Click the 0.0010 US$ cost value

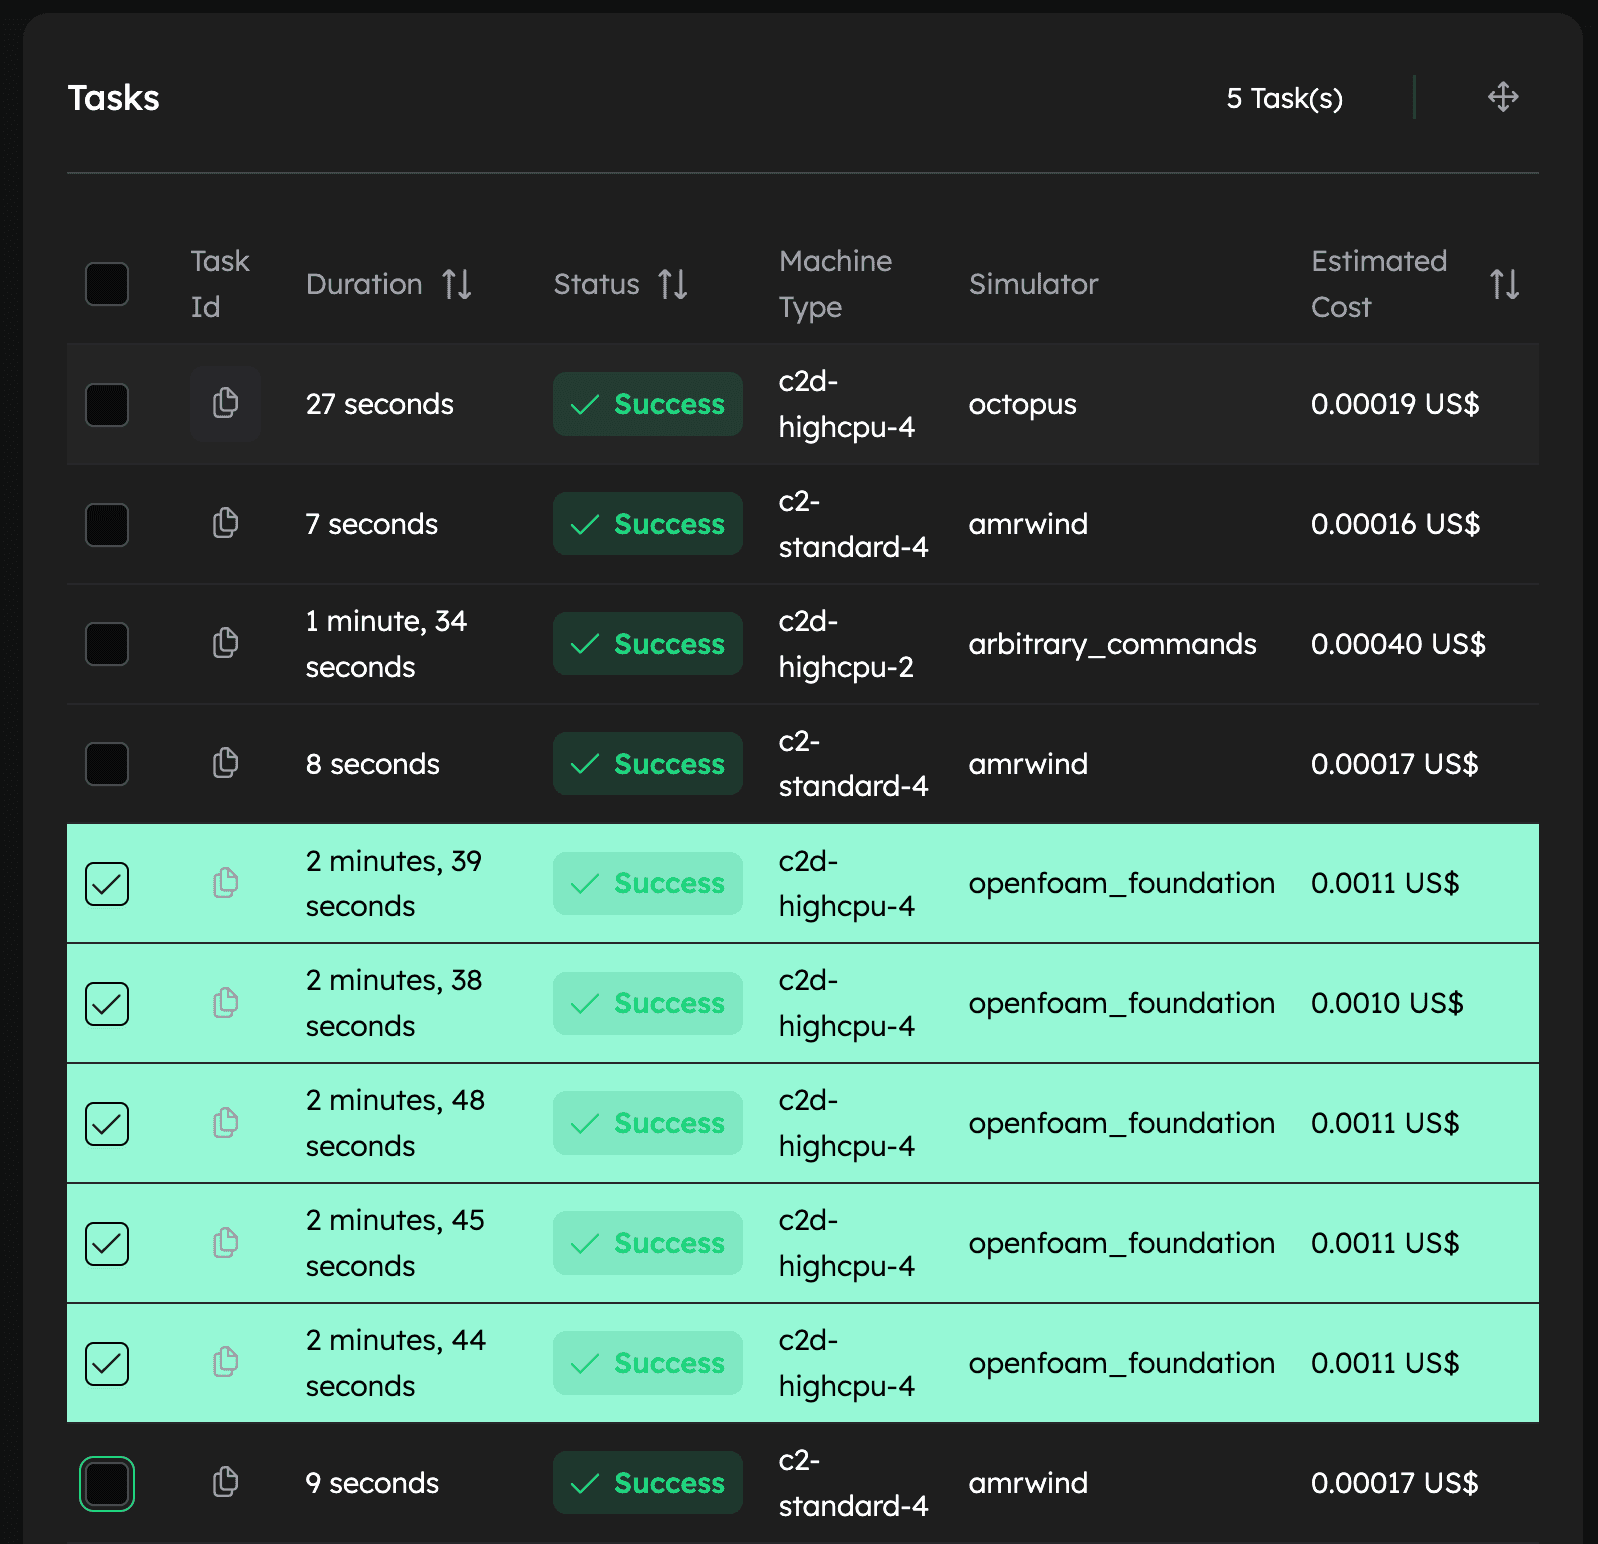(x=1387, y=1003)
